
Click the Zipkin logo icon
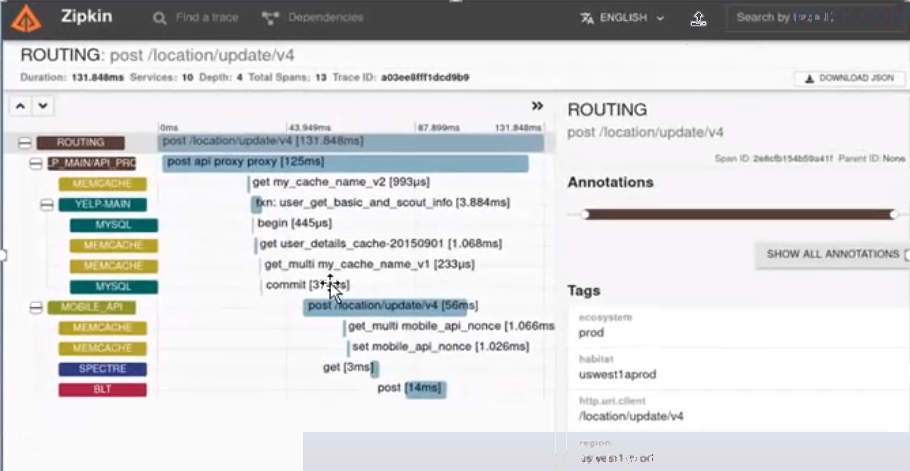click(26, 18)
